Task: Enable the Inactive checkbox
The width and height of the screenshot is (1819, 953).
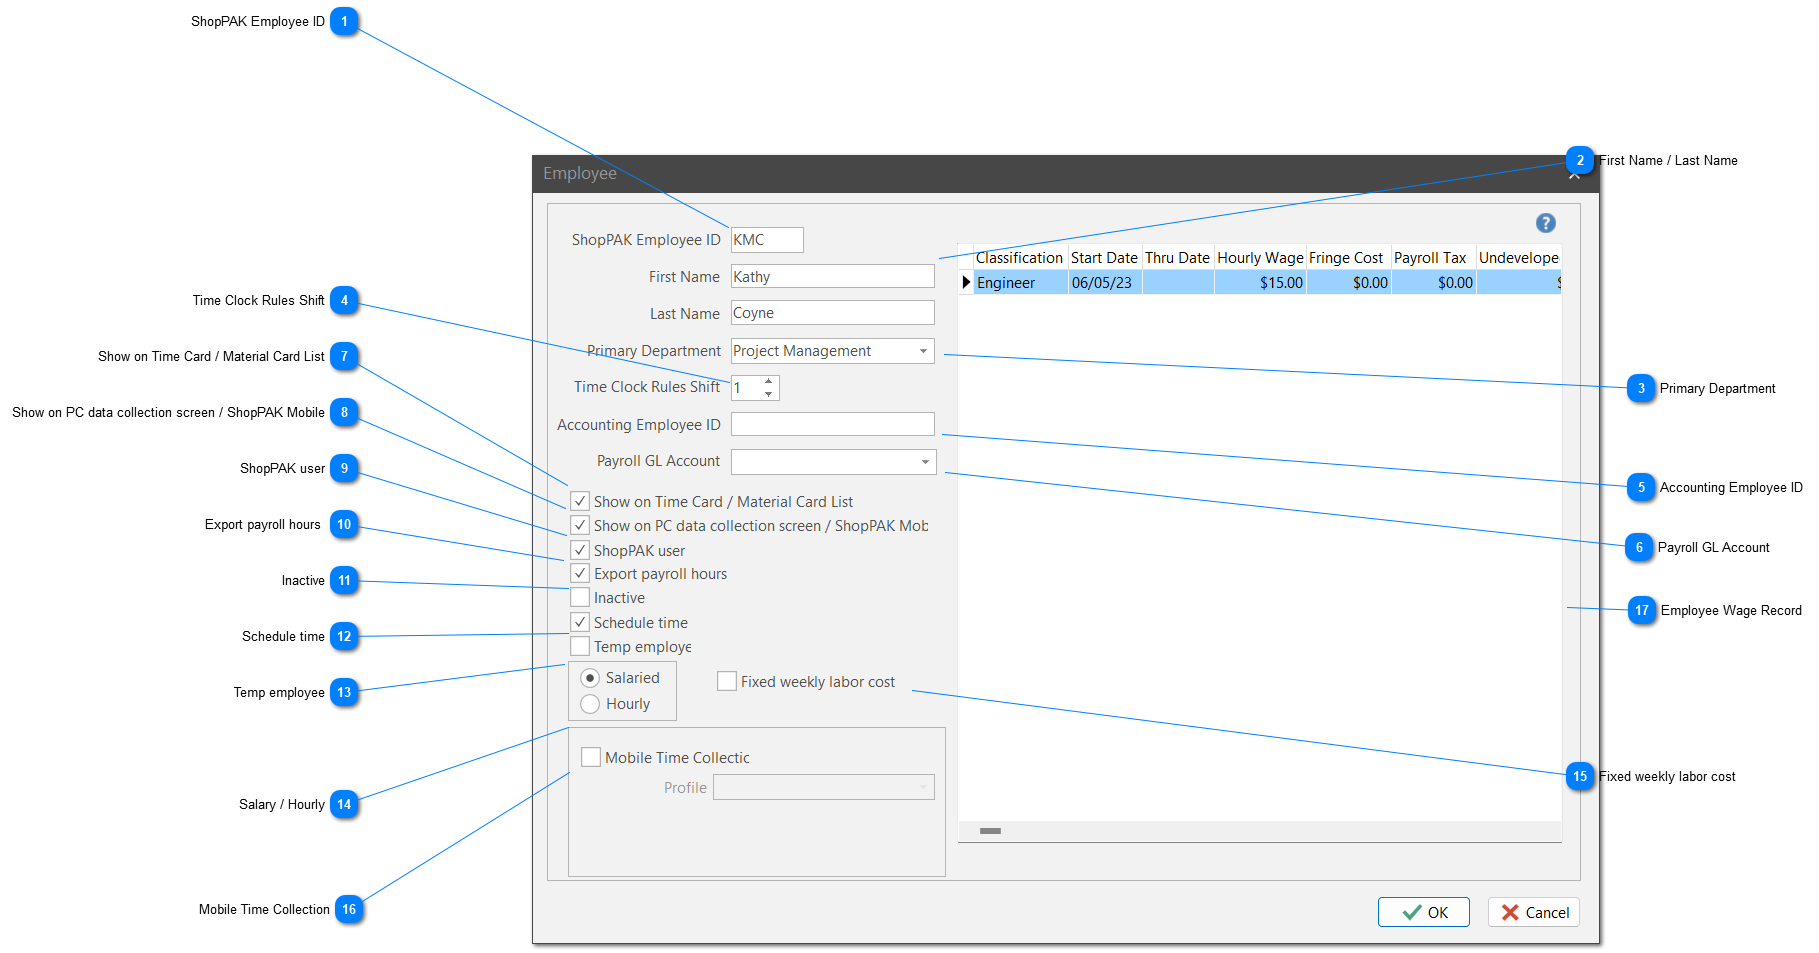Action: tap(580, 598)
